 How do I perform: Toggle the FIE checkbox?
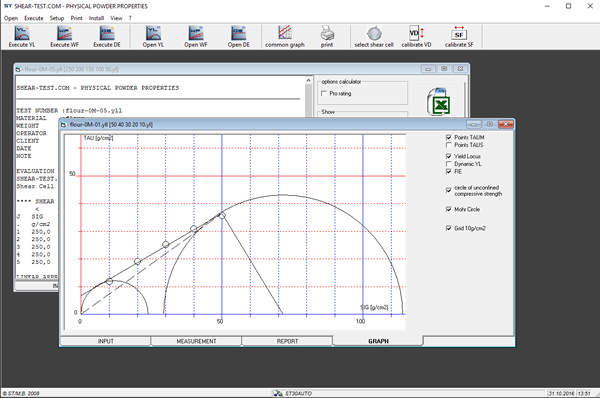[x=448, y=171]
